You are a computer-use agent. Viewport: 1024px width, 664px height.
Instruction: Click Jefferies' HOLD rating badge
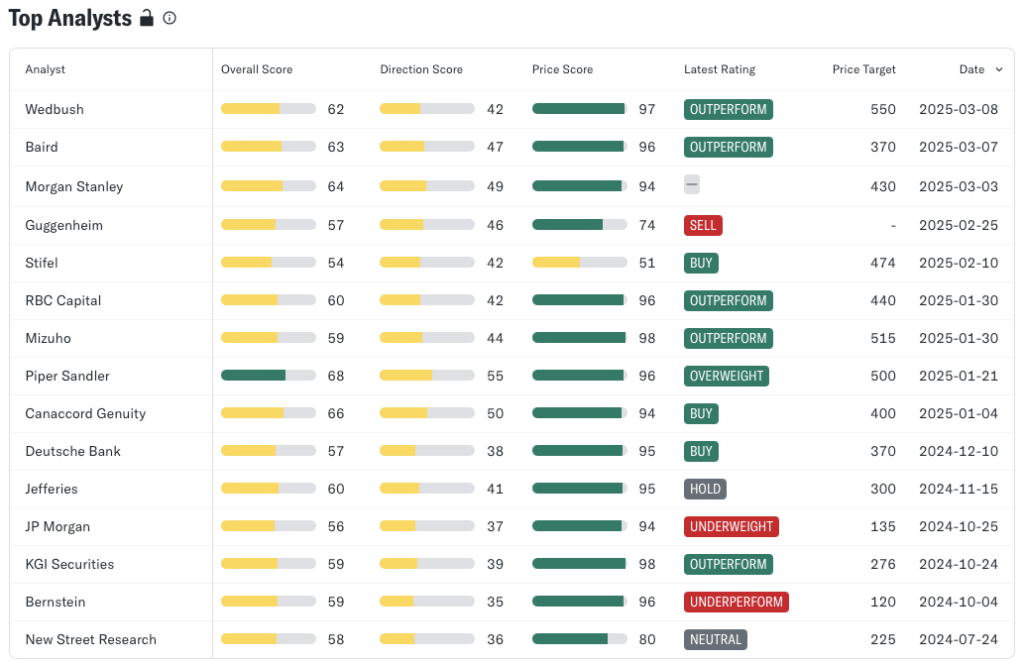click(705, 488)
